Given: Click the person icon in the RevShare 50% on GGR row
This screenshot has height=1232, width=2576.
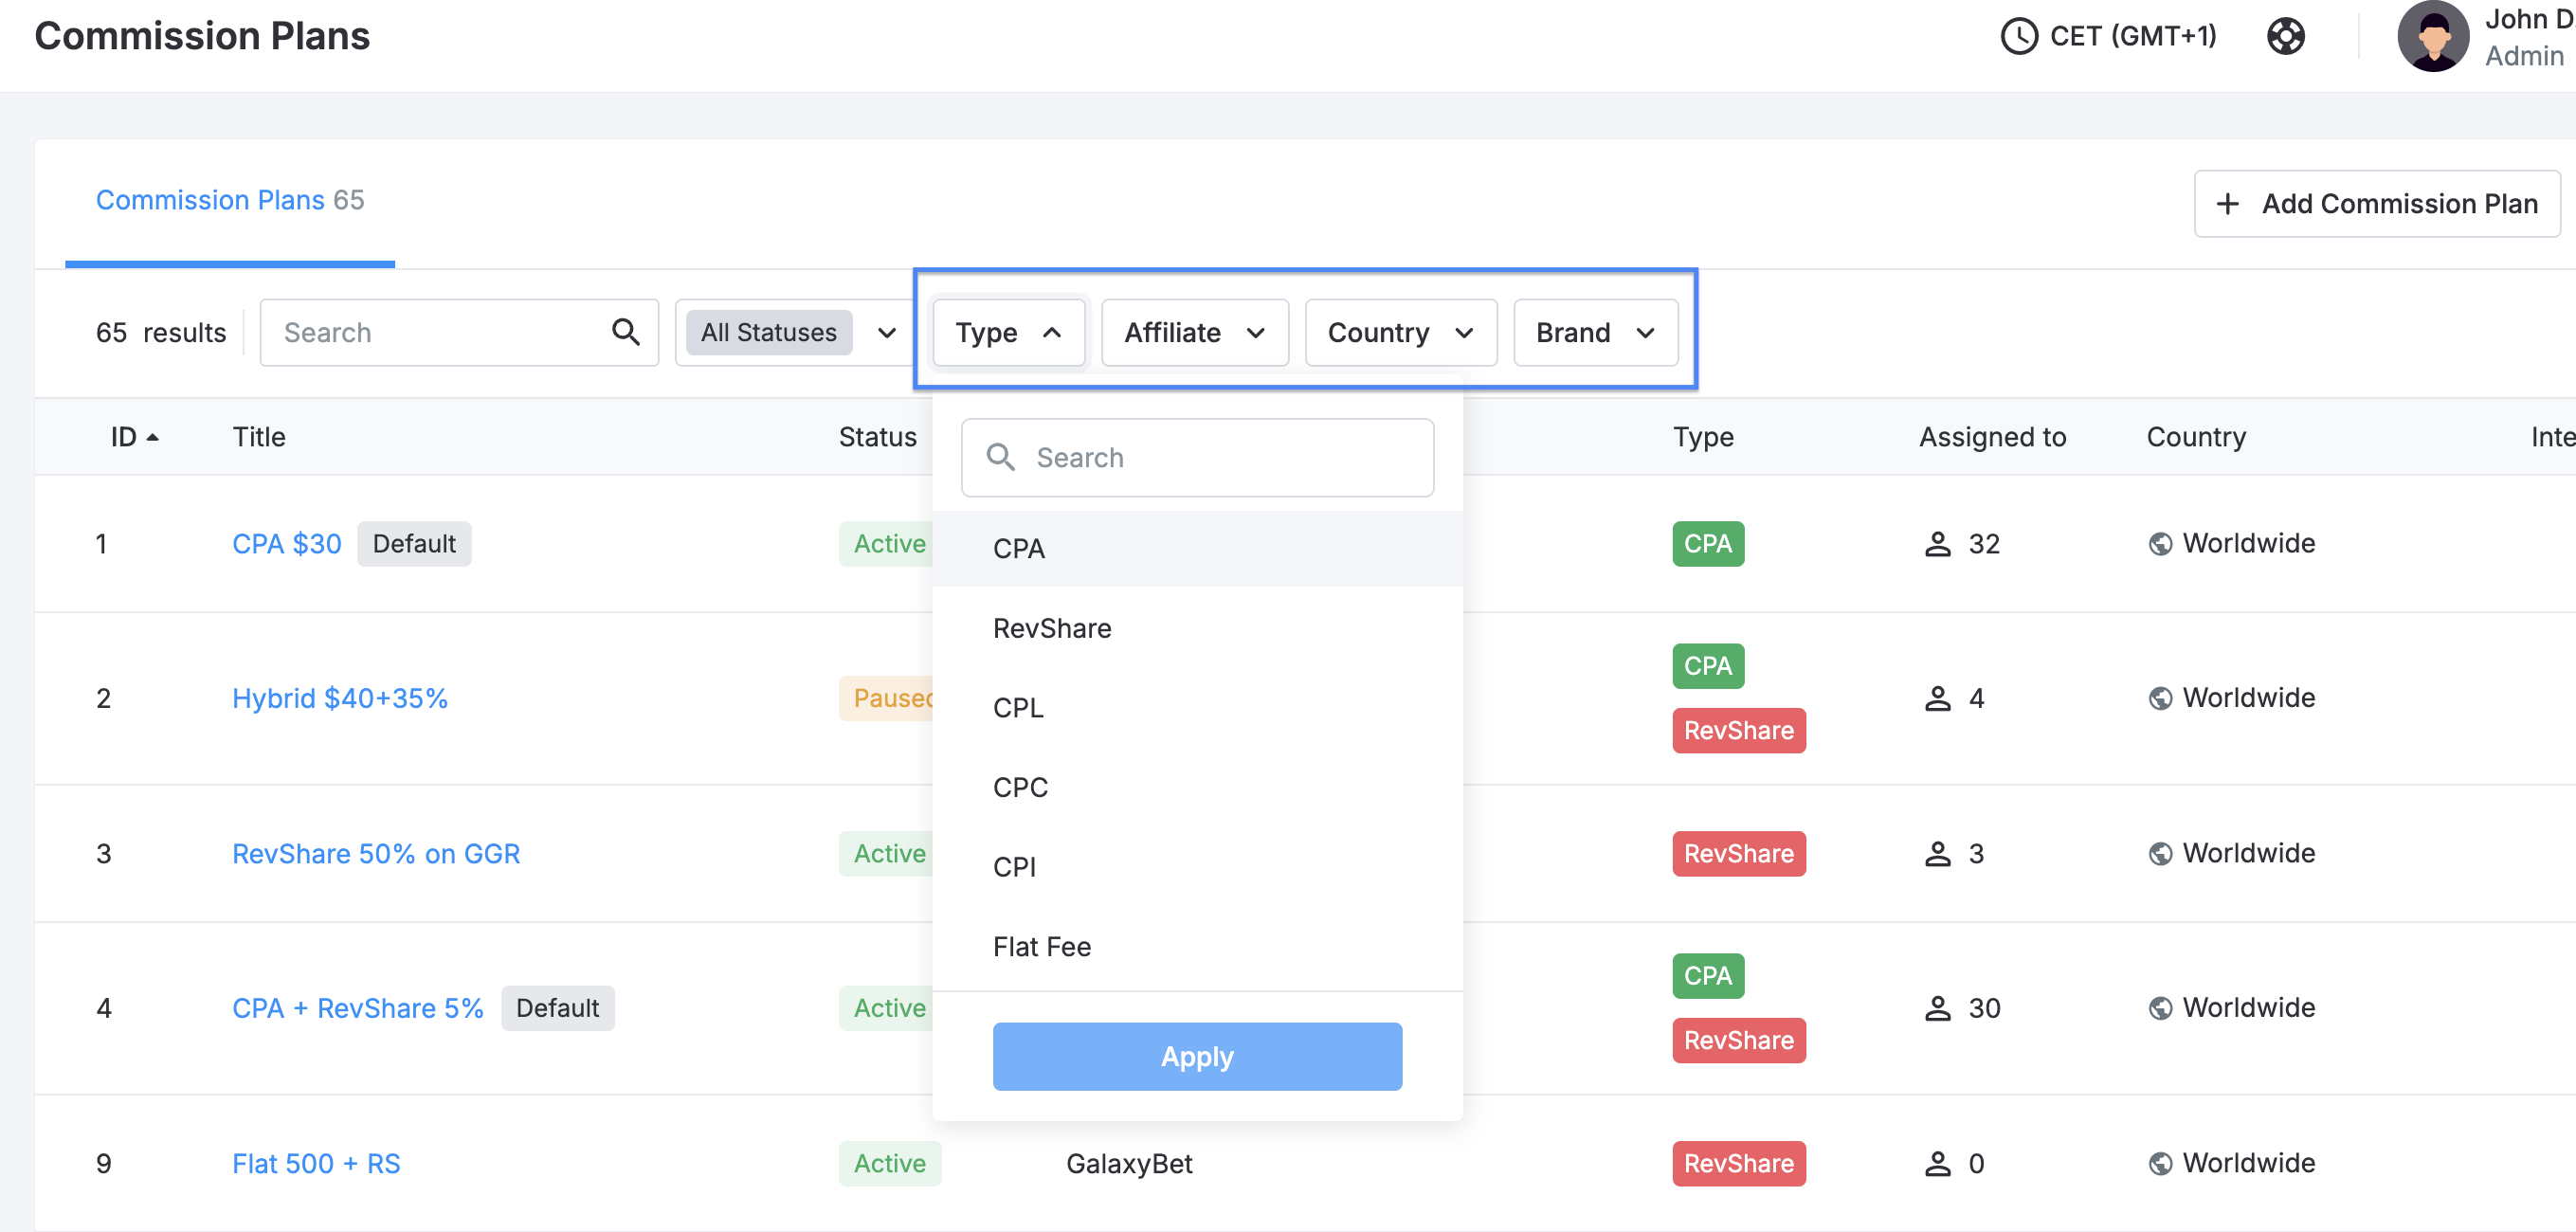Looking at the screenshot, I should pyautogui.click(x=1938, y=853).
